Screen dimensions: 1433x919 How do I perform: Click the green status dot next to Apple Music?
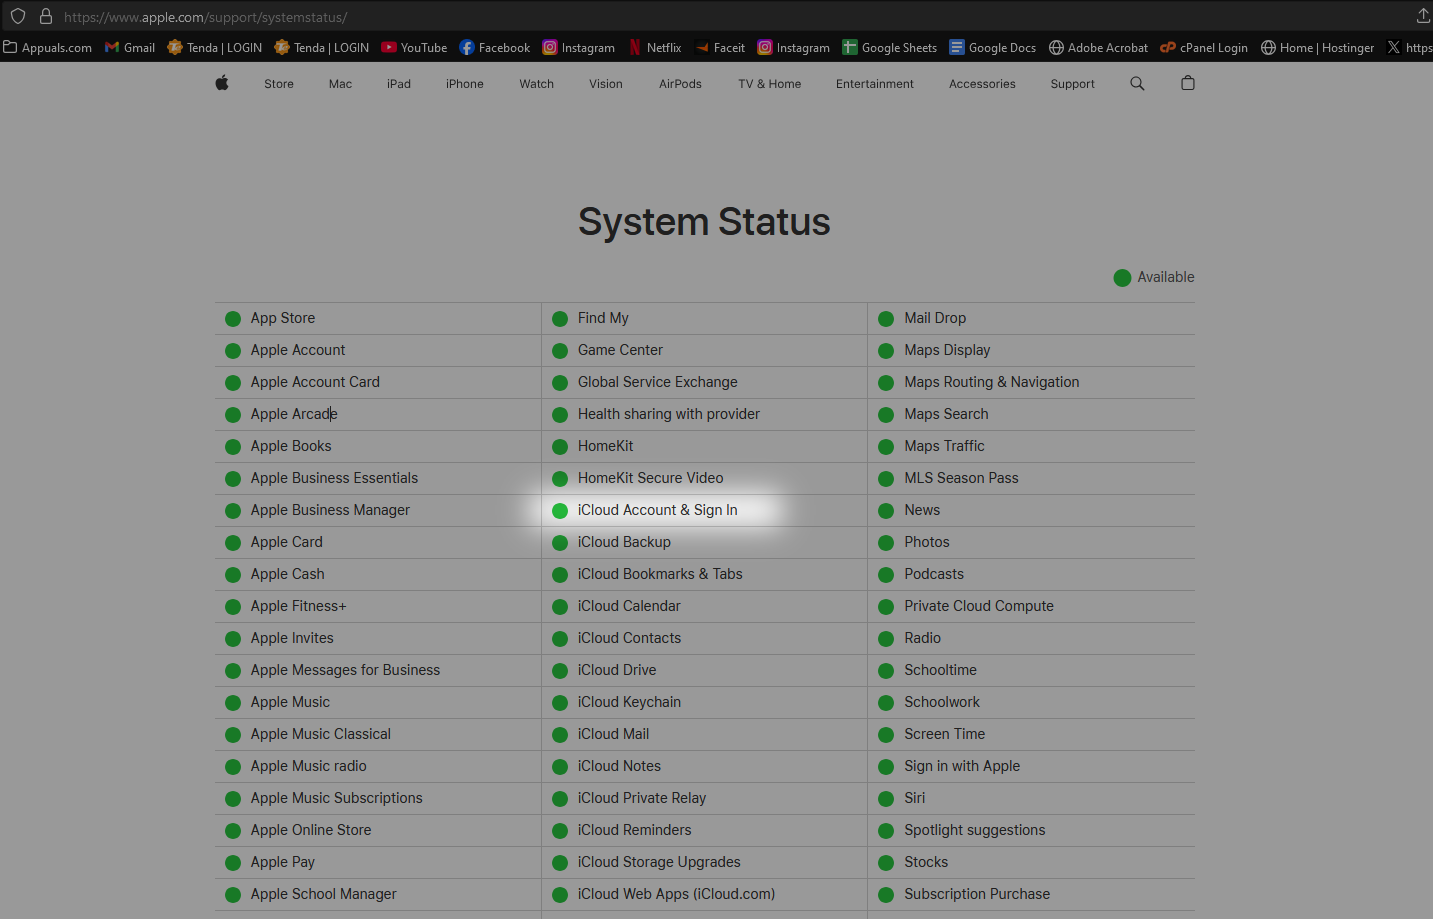point(232,702)
